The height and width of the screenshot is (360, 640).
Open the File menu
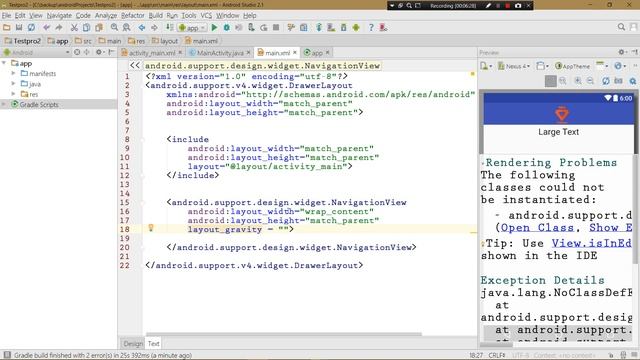pos(6,16)
